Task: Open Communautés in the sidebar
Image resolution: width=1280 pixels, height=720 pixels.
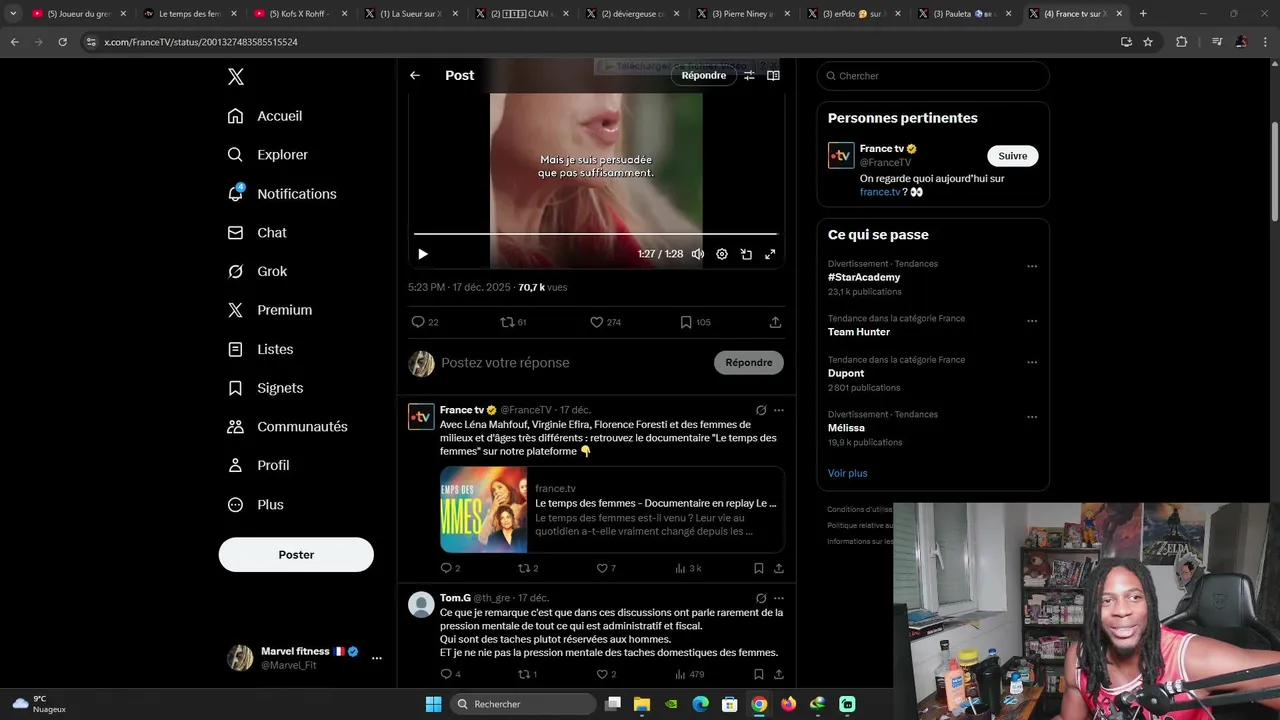Action: tap(287, 427)
